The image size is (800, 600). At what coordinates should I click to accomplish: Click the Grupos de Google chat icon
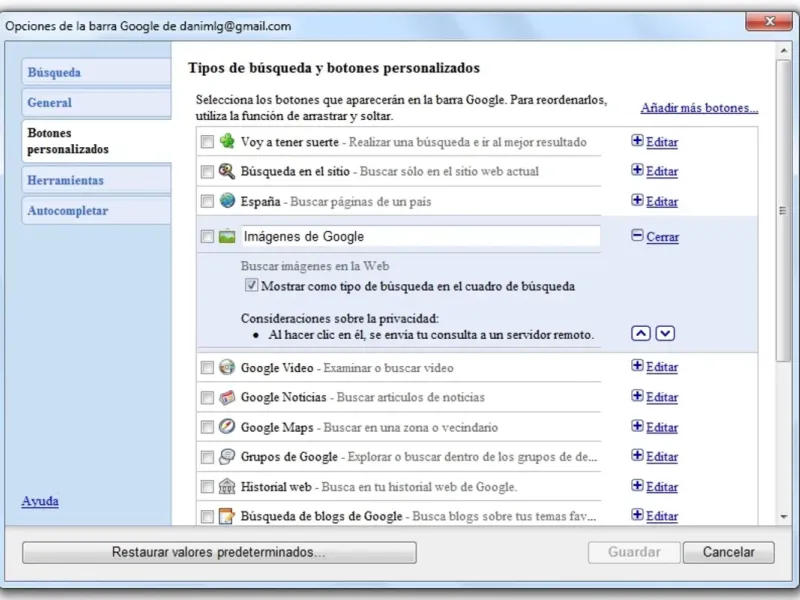click(x=227, y=456)
